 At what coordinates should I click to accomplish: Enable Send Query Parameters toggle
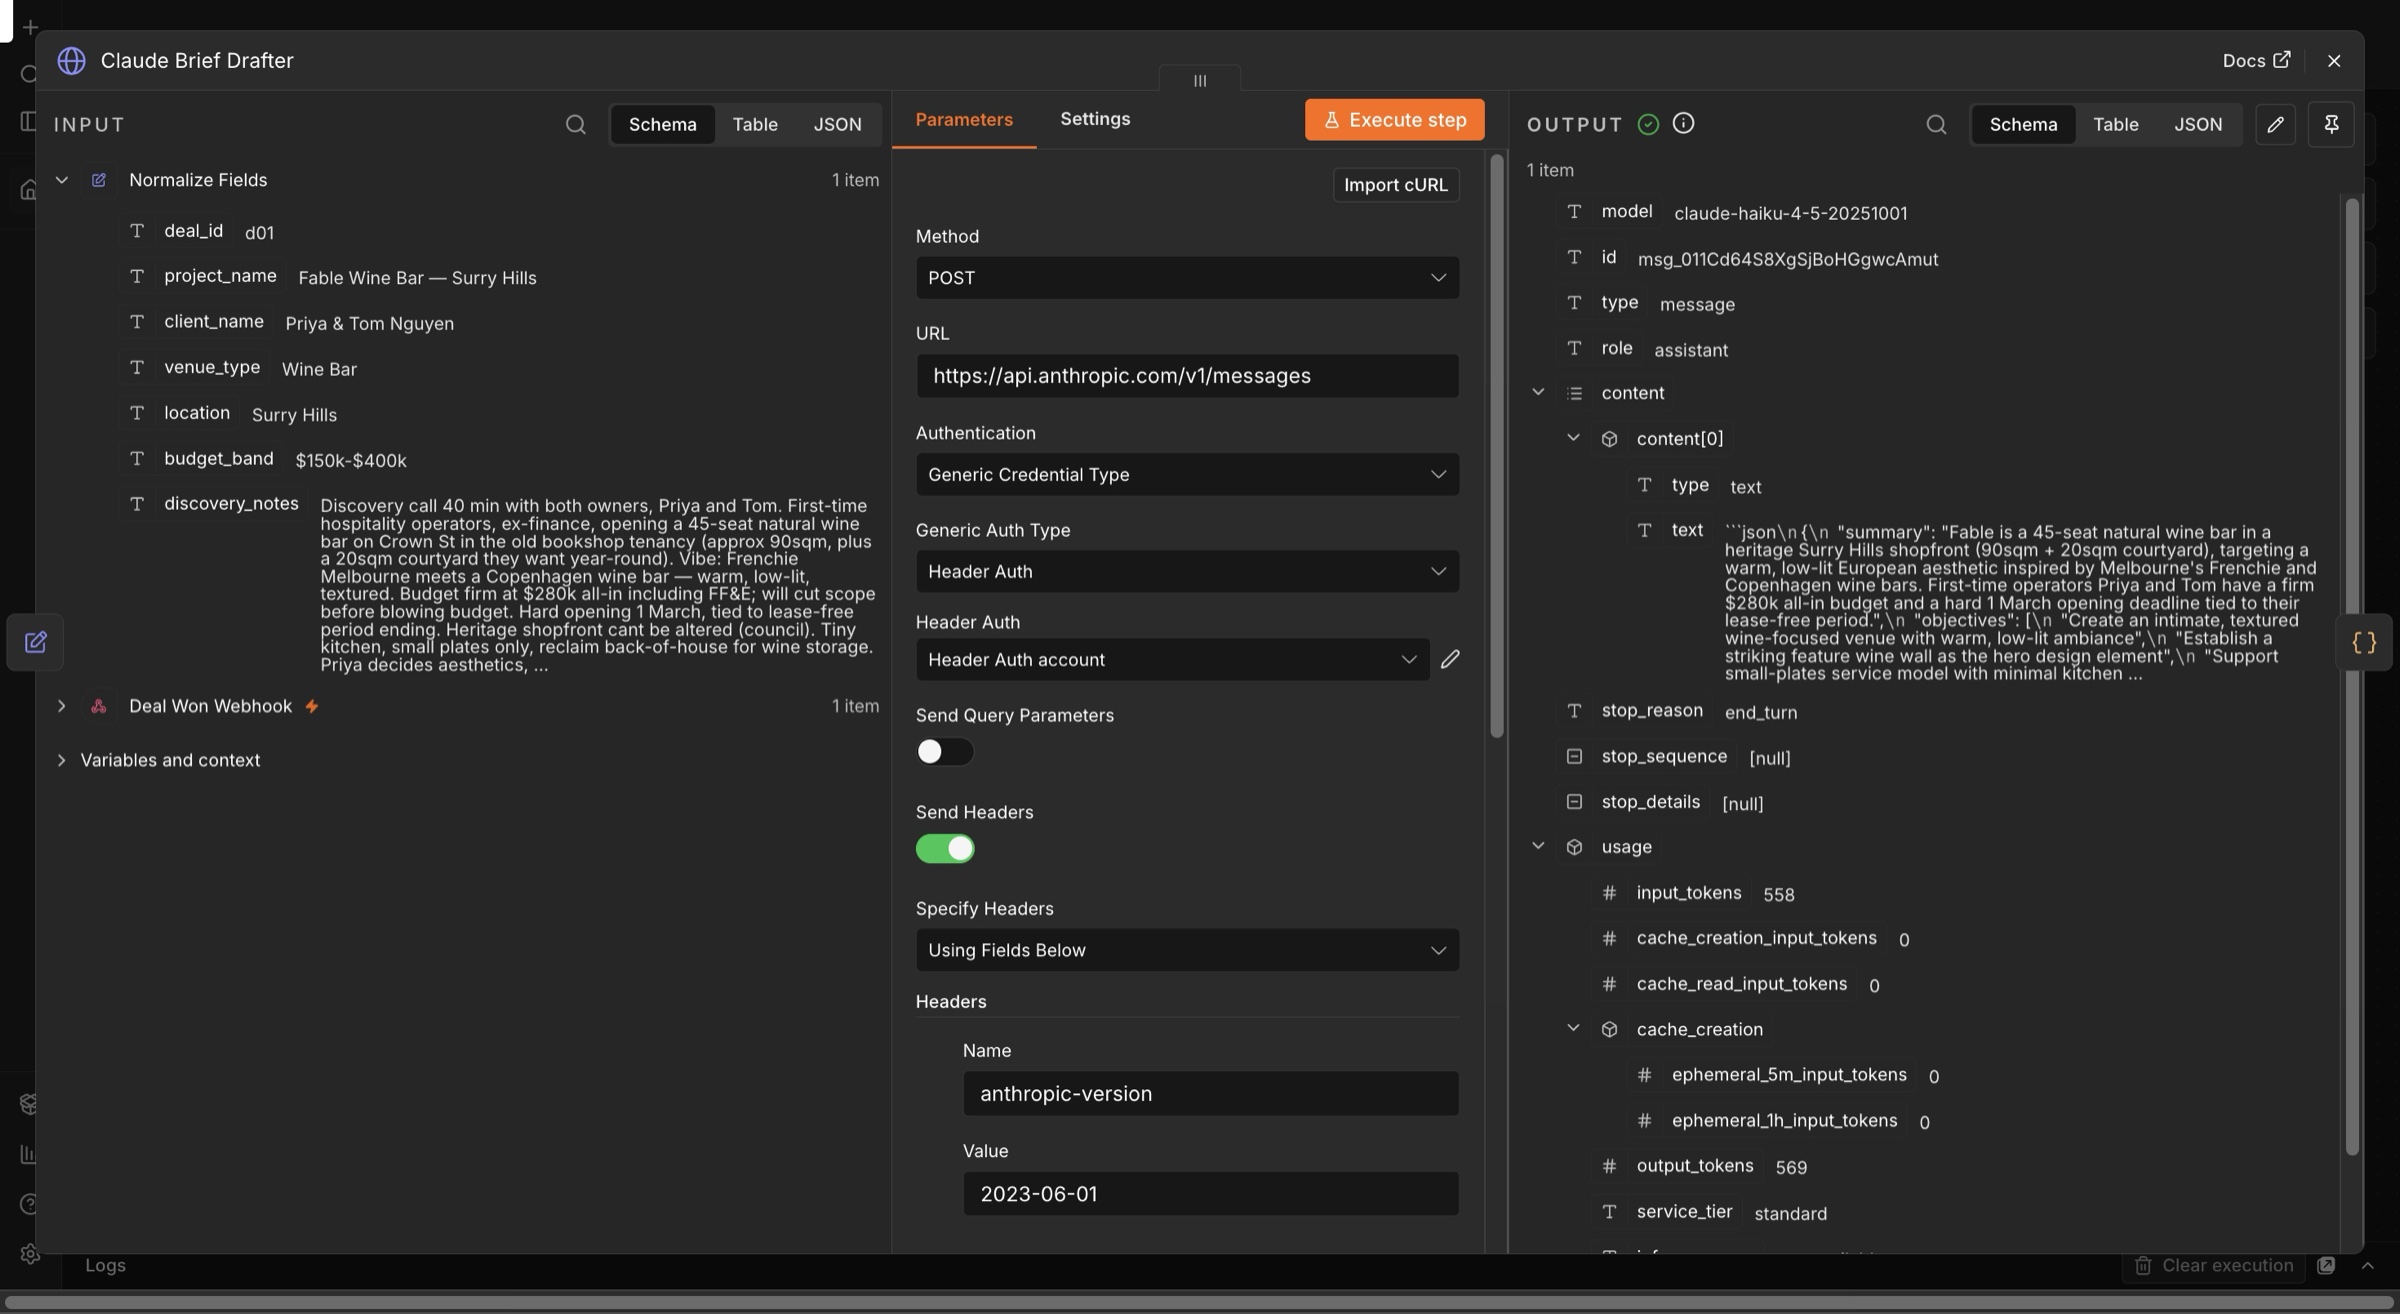(944, 752)
